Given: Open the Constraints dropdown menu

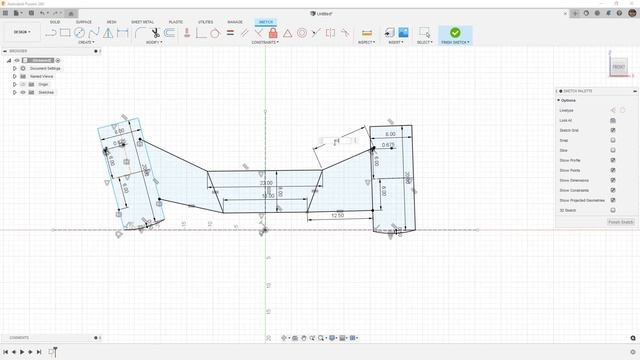Looking at the screenshot, I should [x=265, y=42].
